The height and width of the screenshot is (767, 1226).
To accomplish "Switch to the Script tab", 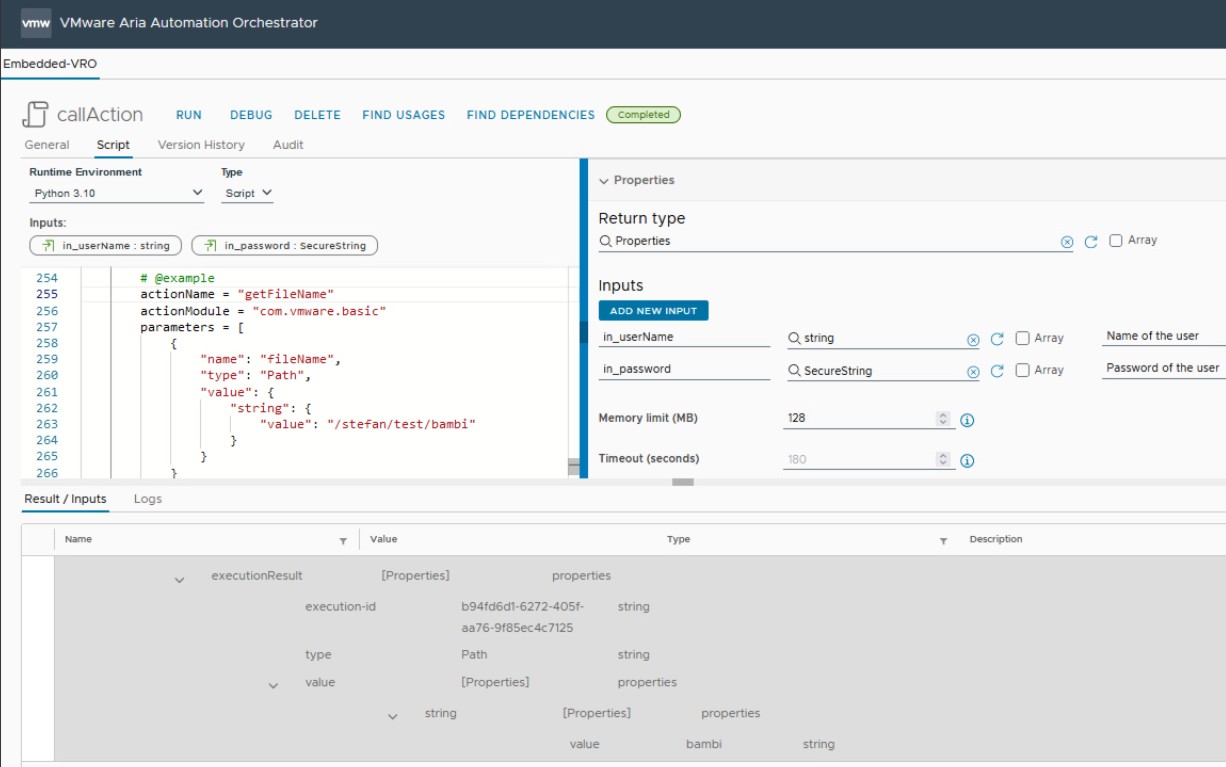I will click(x=113, y=145).
